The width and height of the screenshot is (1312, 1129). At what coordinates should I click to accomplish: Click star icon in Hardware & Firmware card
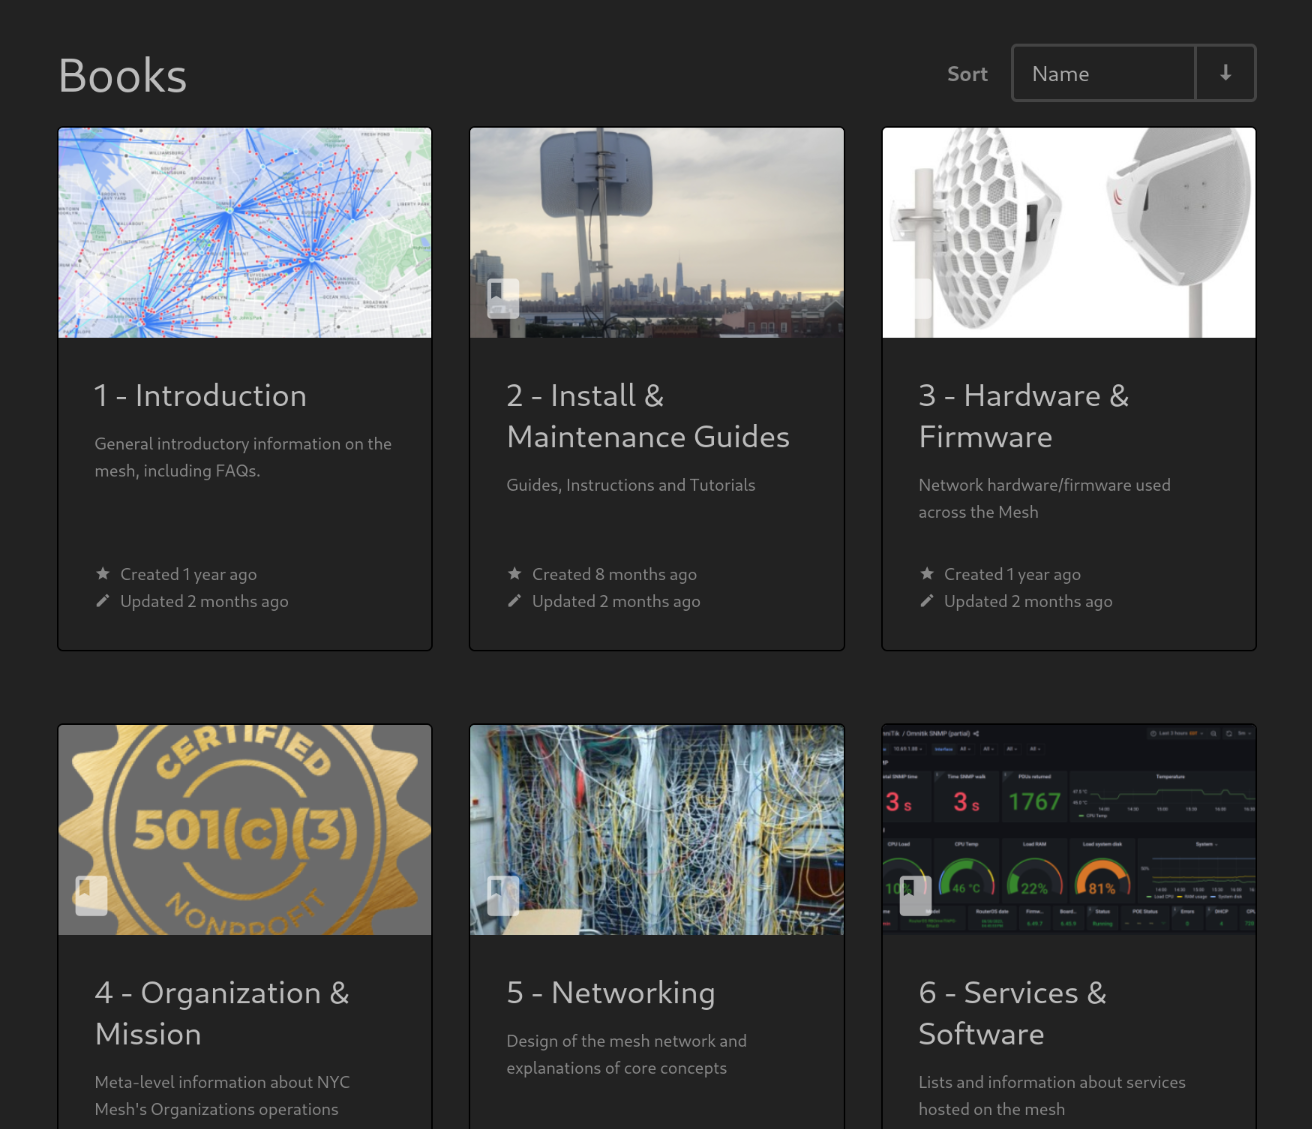pos(926,574)
